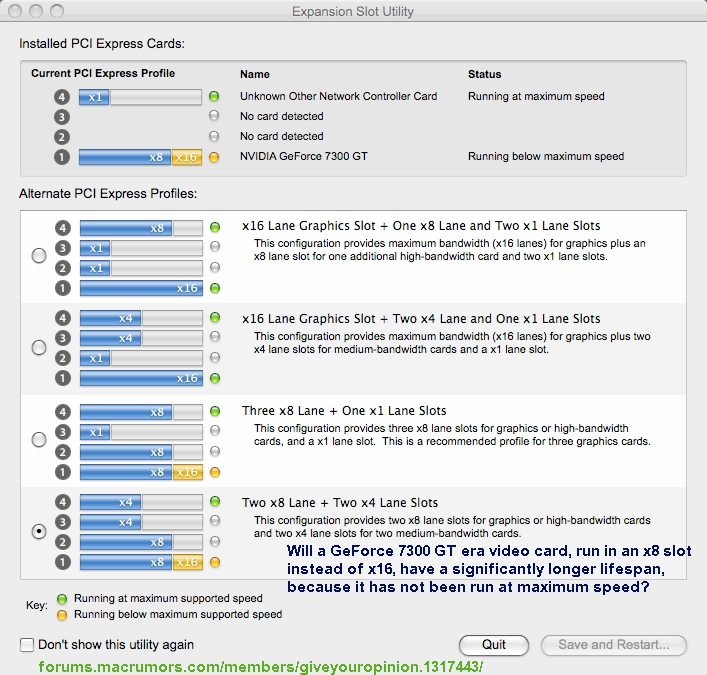Click slot 2 number badge in current profile

tap(62, 137)
